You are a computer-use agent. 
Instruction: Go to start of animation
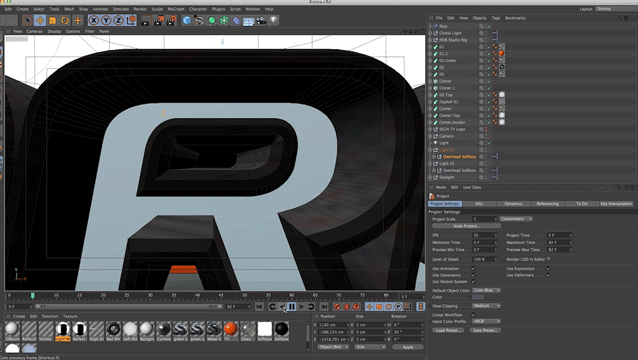tap(259, 307)
